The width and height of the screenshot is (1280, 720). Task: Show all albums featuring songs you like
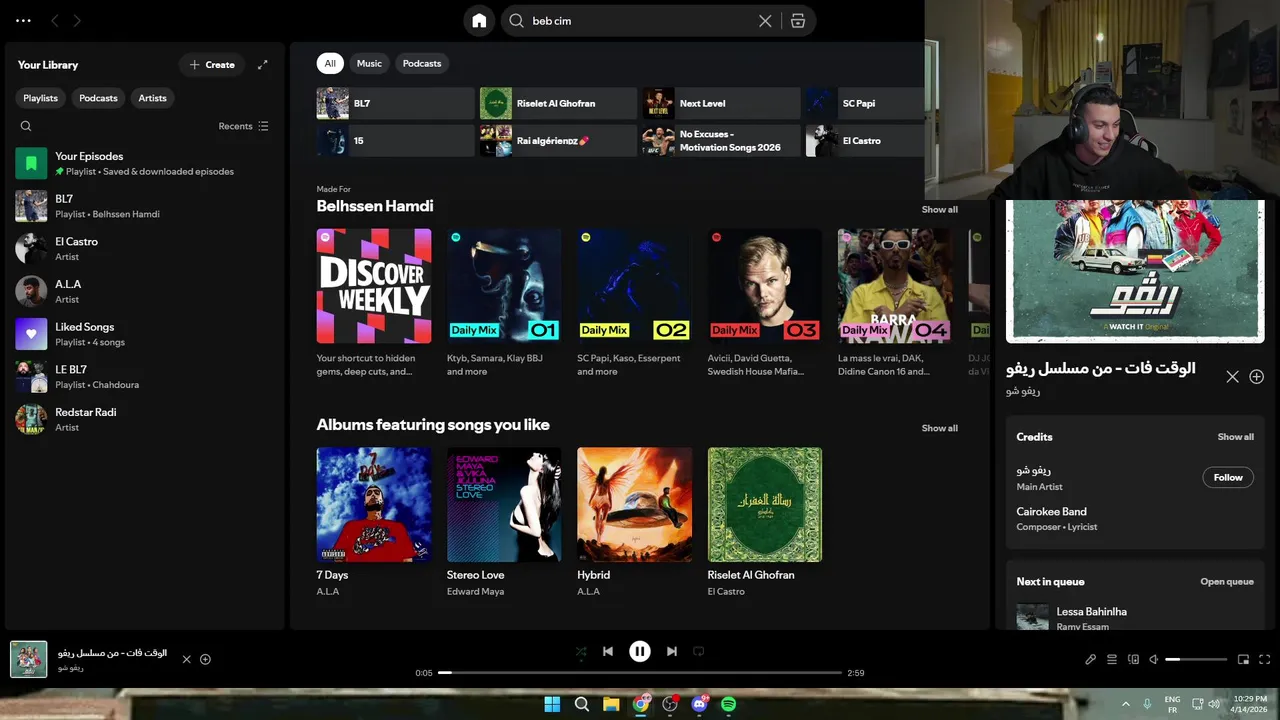(x=939, y=428)
